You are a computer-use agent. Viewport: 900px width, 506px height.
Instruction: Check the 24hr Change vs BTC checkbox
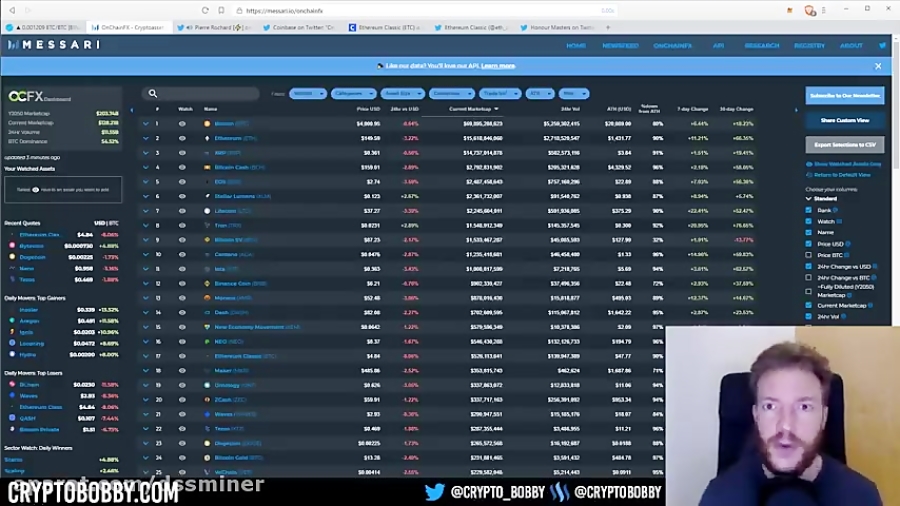[x=808, y=278]
